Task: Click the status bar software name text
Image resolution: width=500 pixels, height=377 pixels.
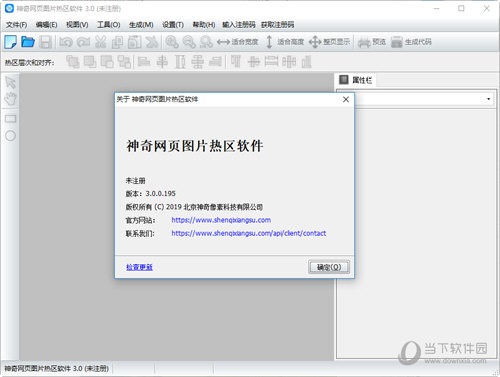Action: coord(57,368)
